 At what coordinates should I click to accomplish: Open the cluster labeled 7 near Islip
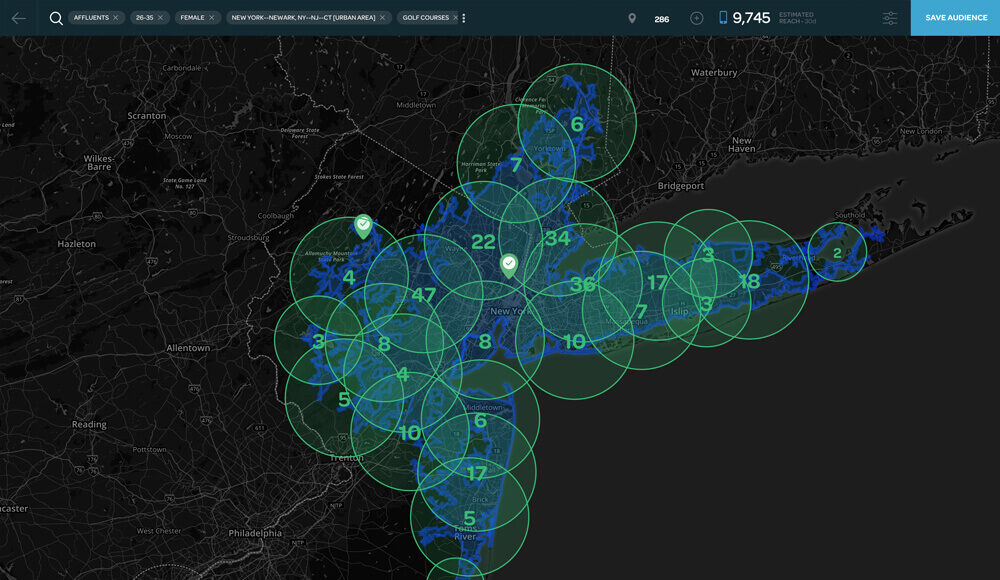point(642,311)
